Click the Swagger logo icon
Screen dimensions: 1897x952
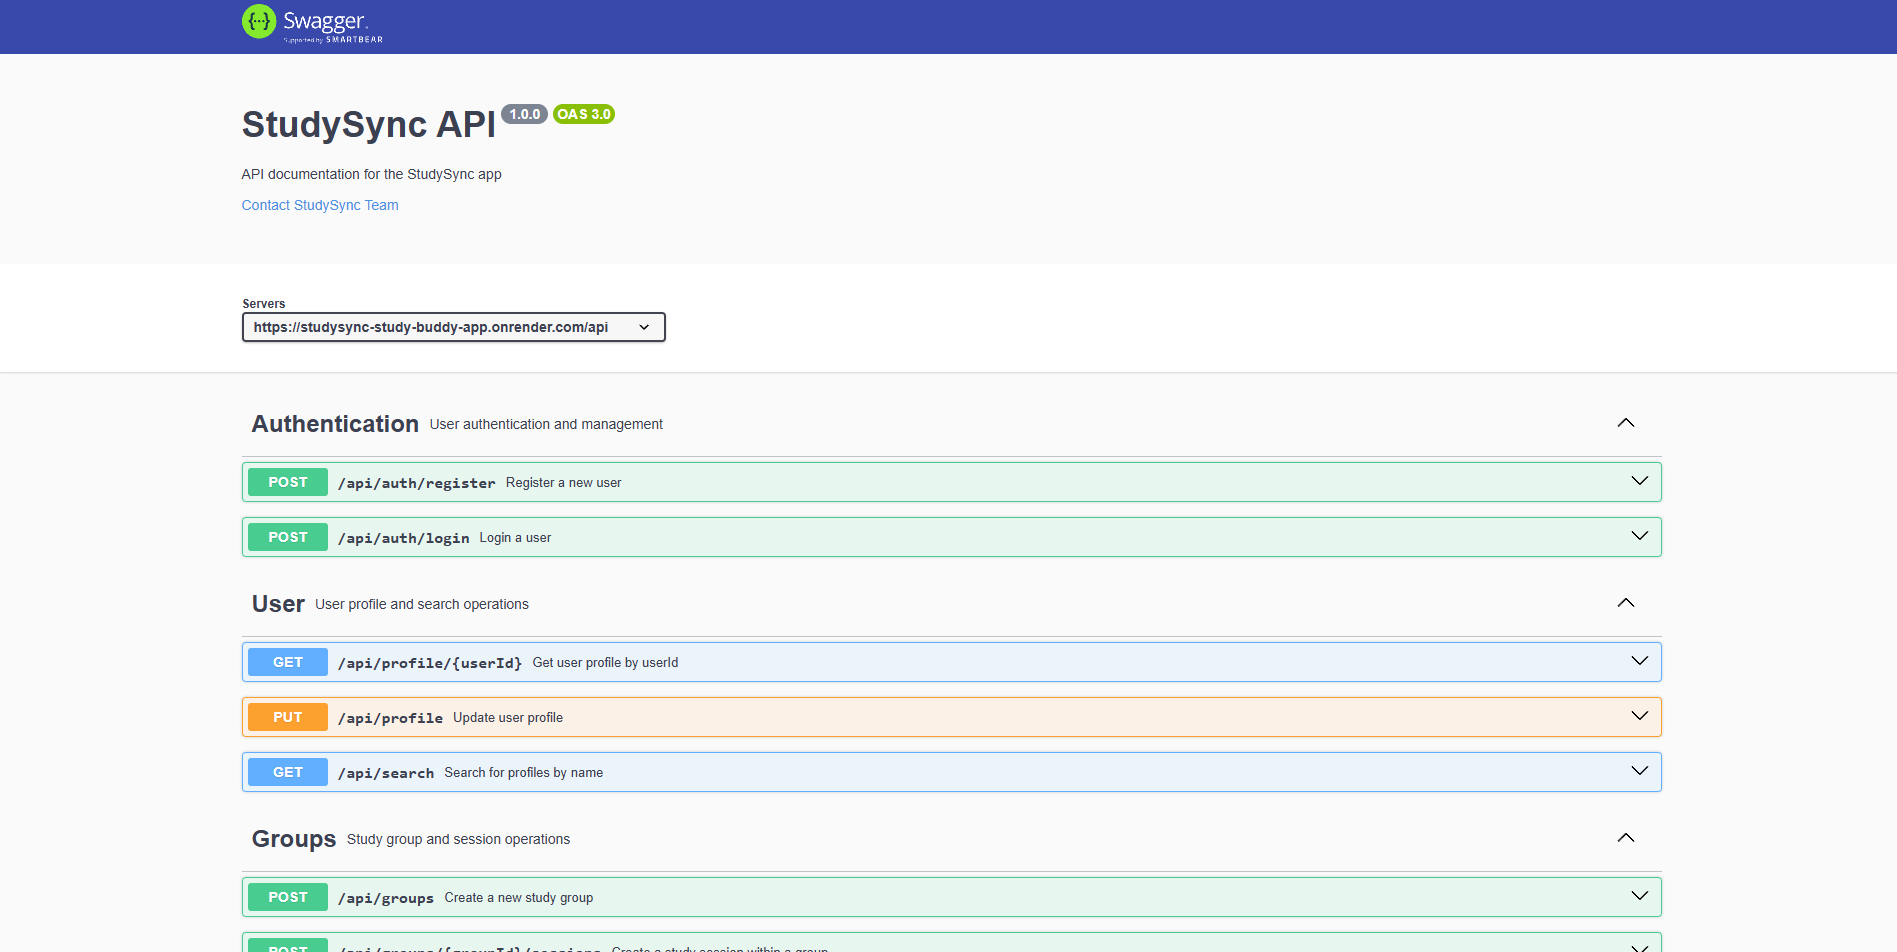point(259,21)
